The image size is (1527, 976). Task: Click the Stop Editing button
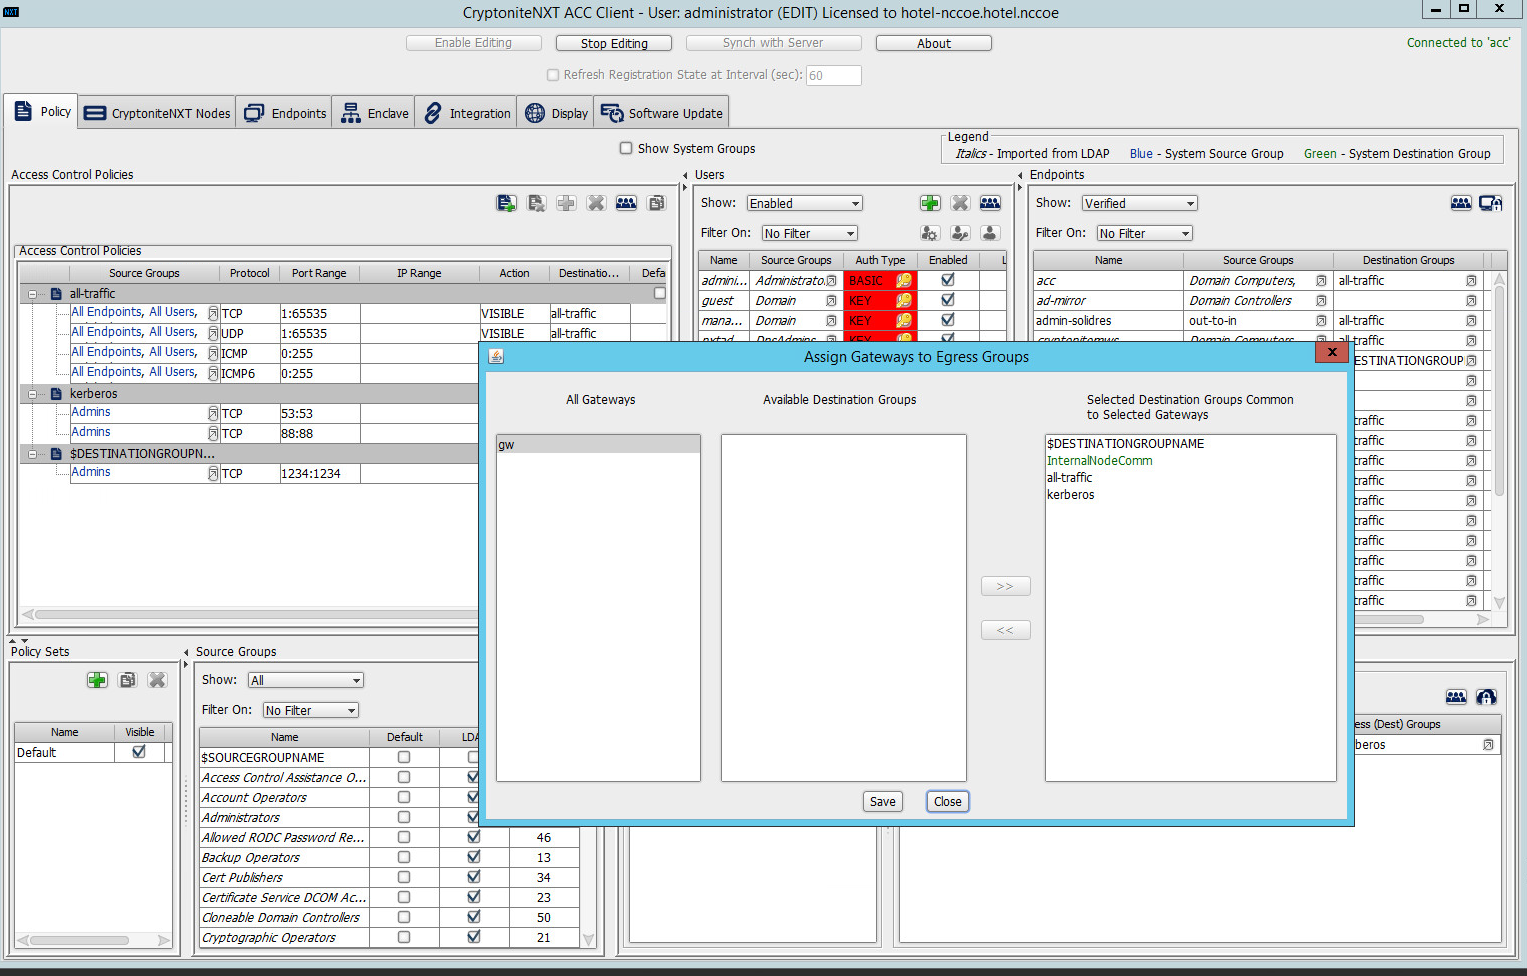pyautogui.click(x=614, y=43)
